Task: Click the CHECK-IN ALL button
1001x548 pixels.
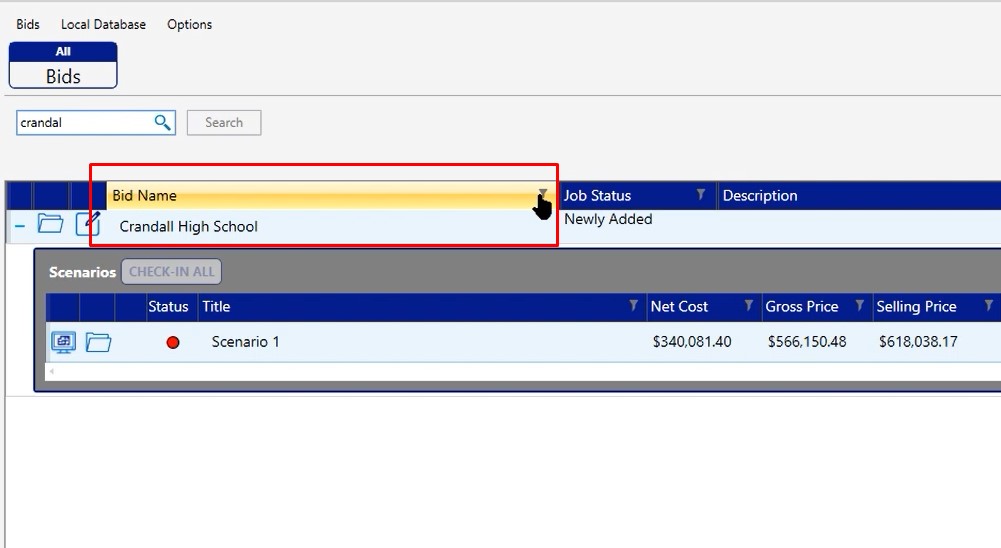Action: (171, 271)
